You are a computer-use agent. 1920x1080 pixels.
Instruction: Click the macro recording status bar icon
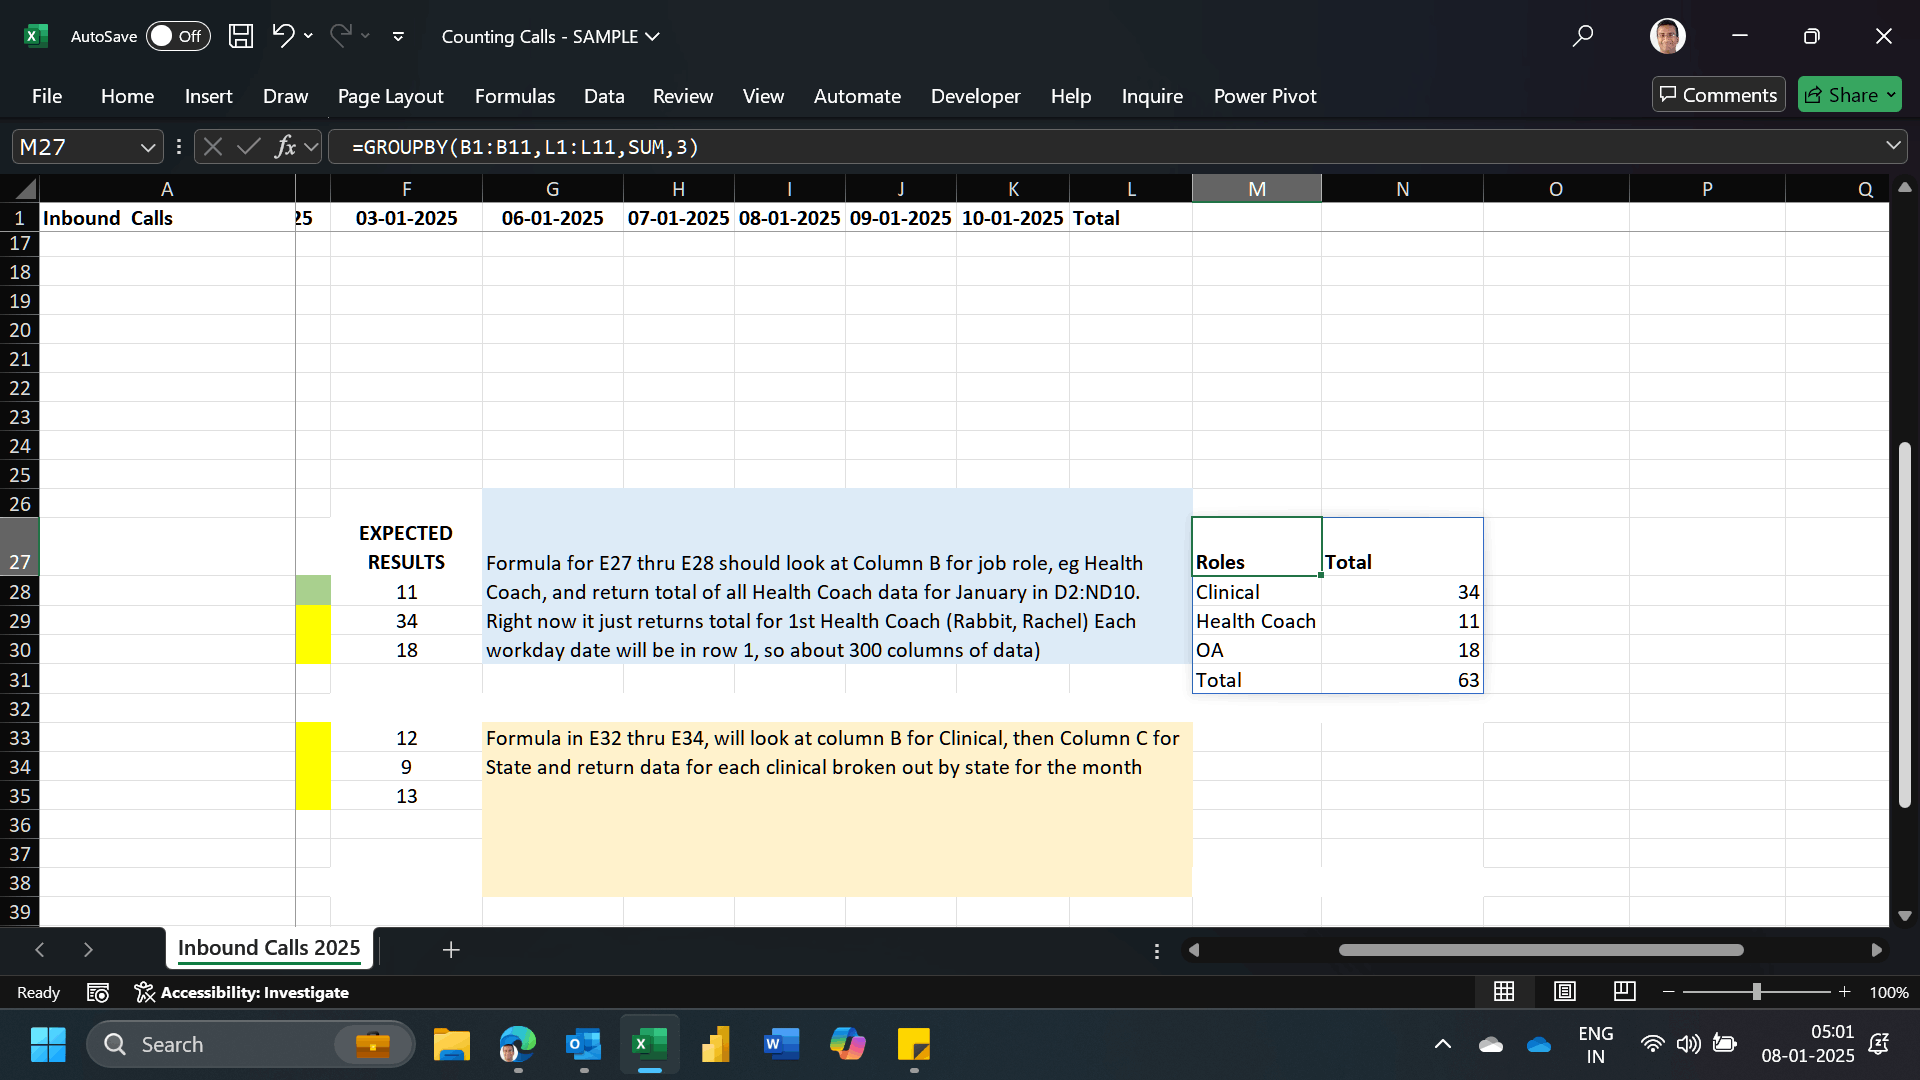click(98, 992)
